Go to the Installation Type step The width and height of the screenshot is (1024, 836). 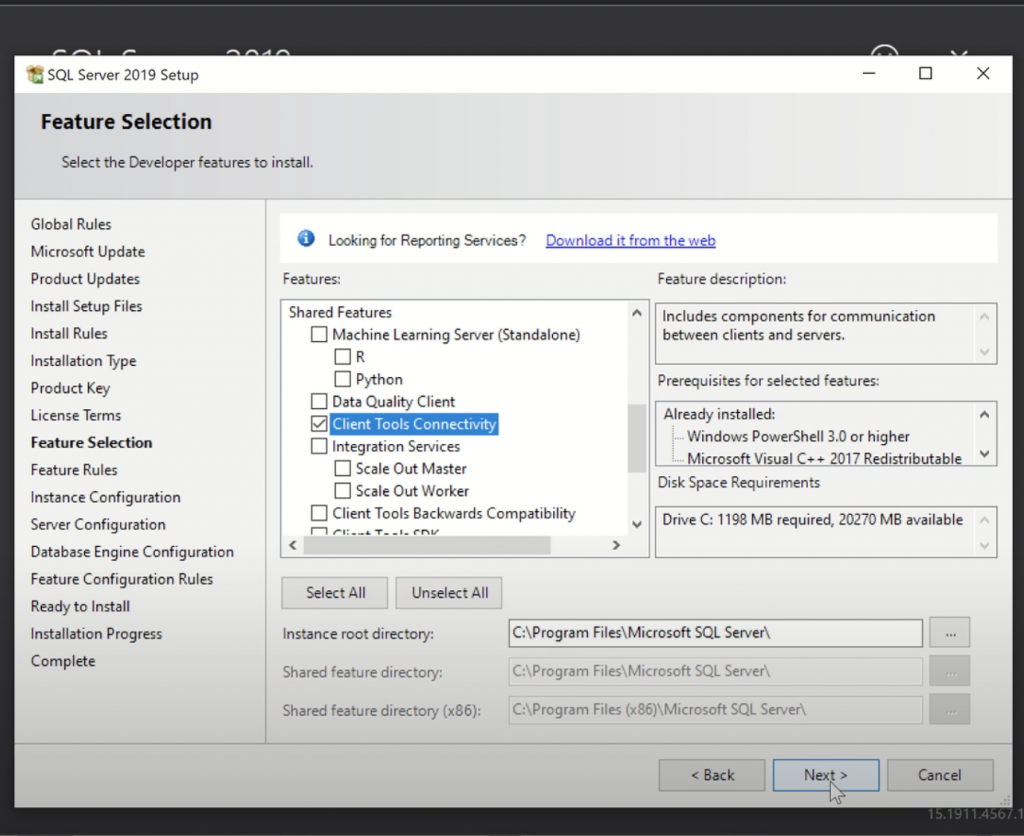click(x=83, y=361)
